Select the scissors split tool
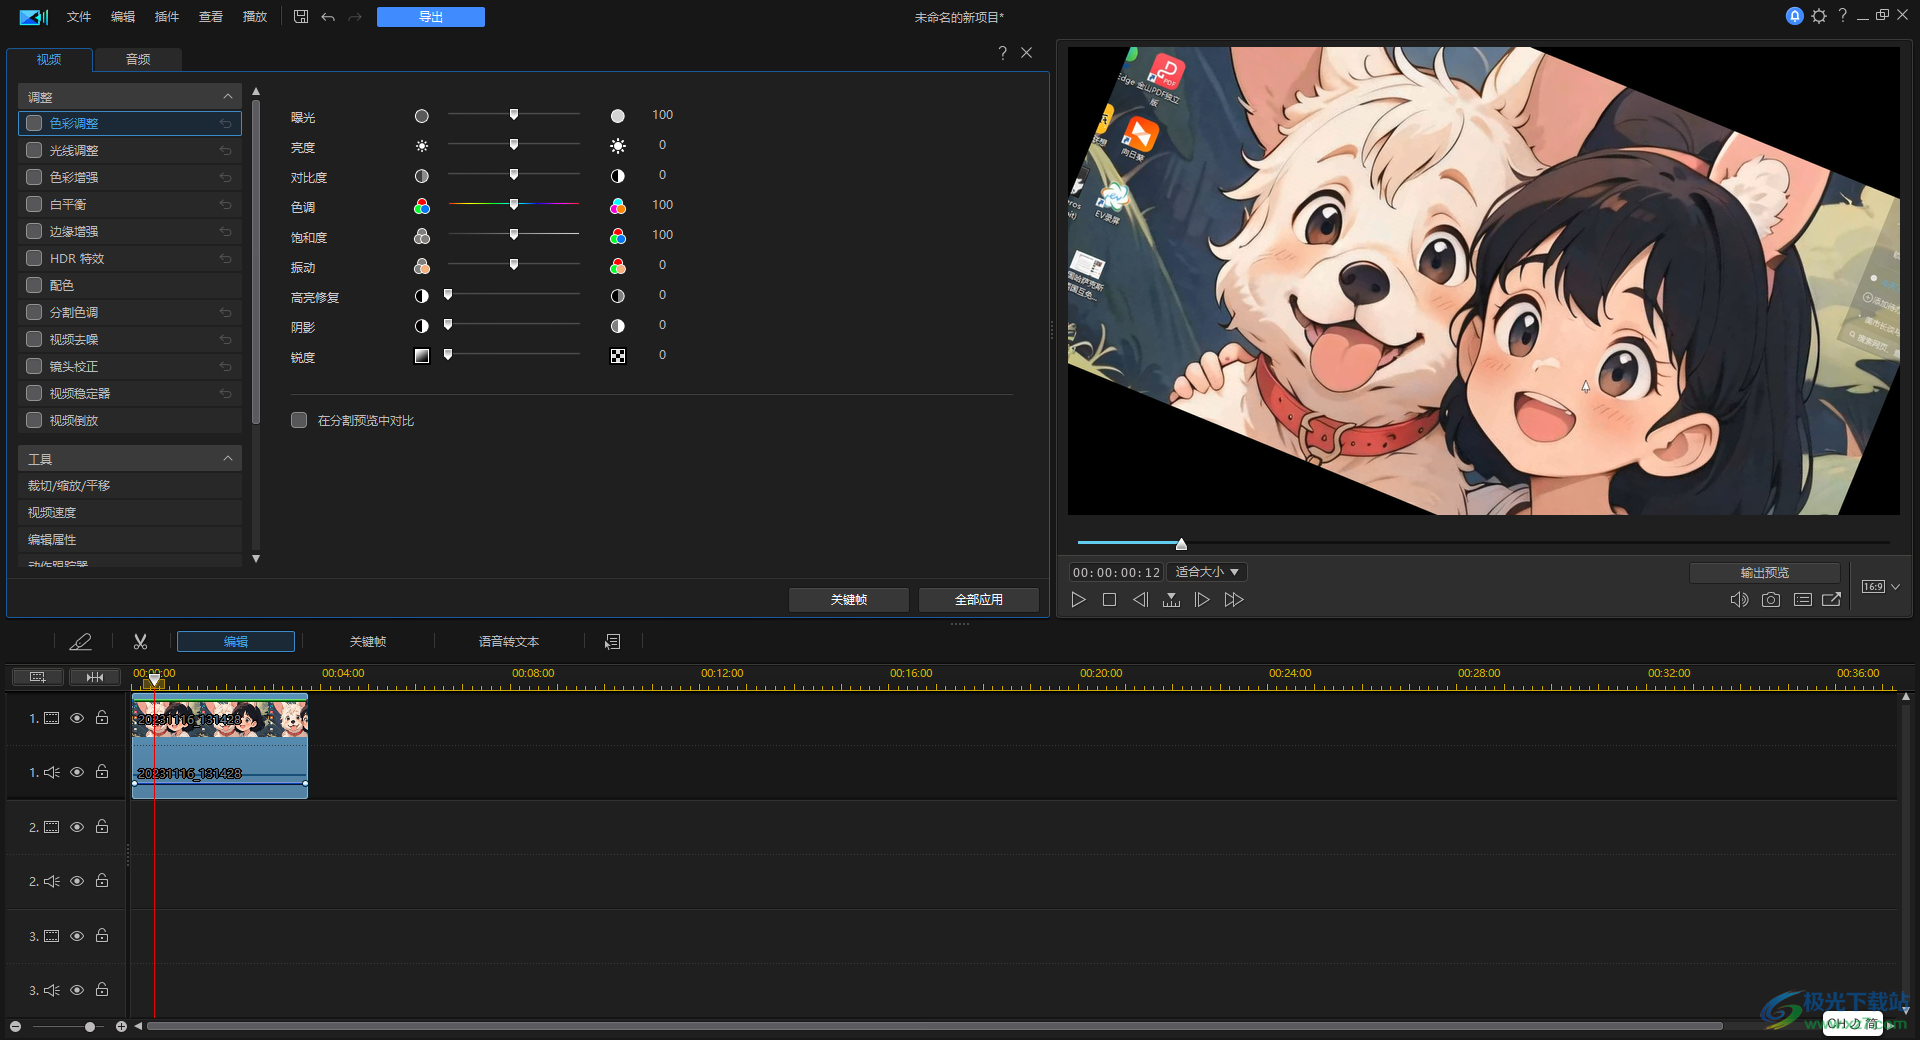1920x1040 pixels. coord(140,642)
